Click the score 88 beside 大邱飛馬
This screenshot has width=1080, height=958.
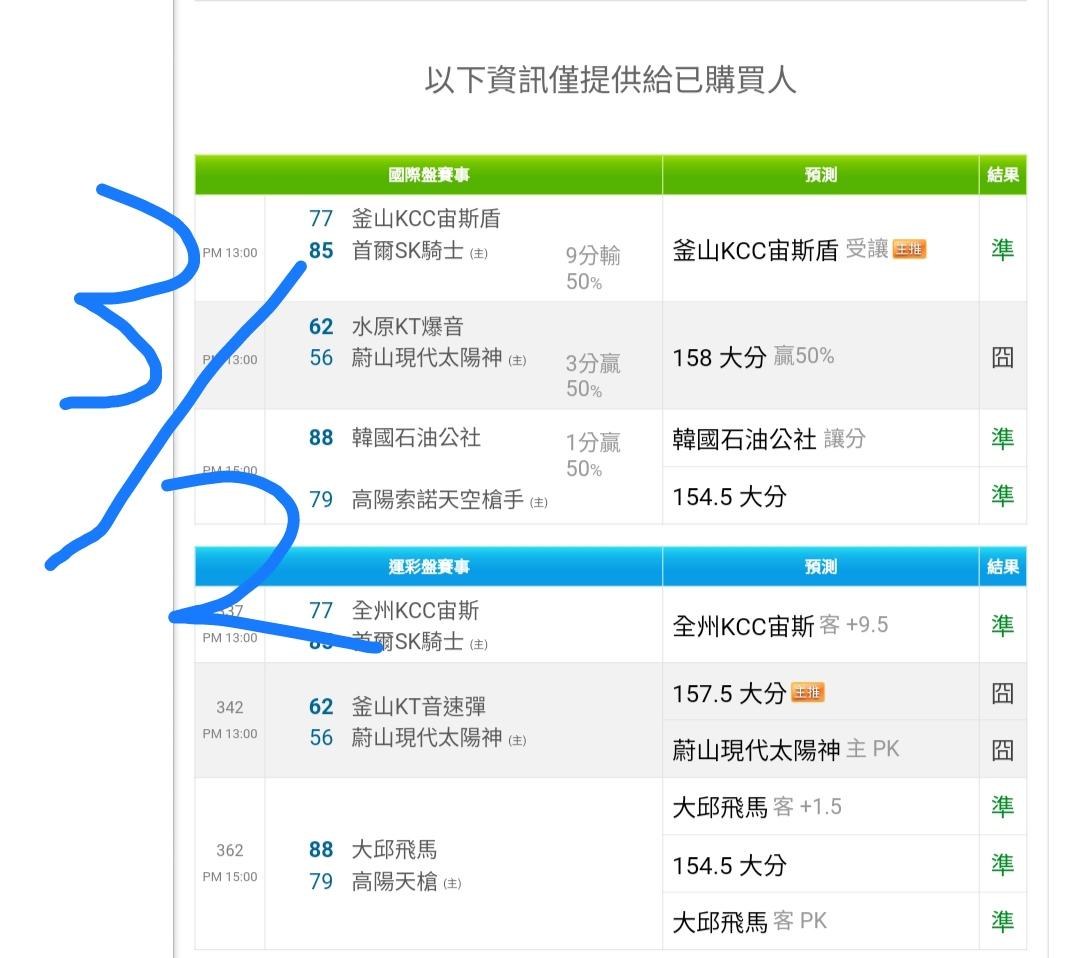point(321,849)
